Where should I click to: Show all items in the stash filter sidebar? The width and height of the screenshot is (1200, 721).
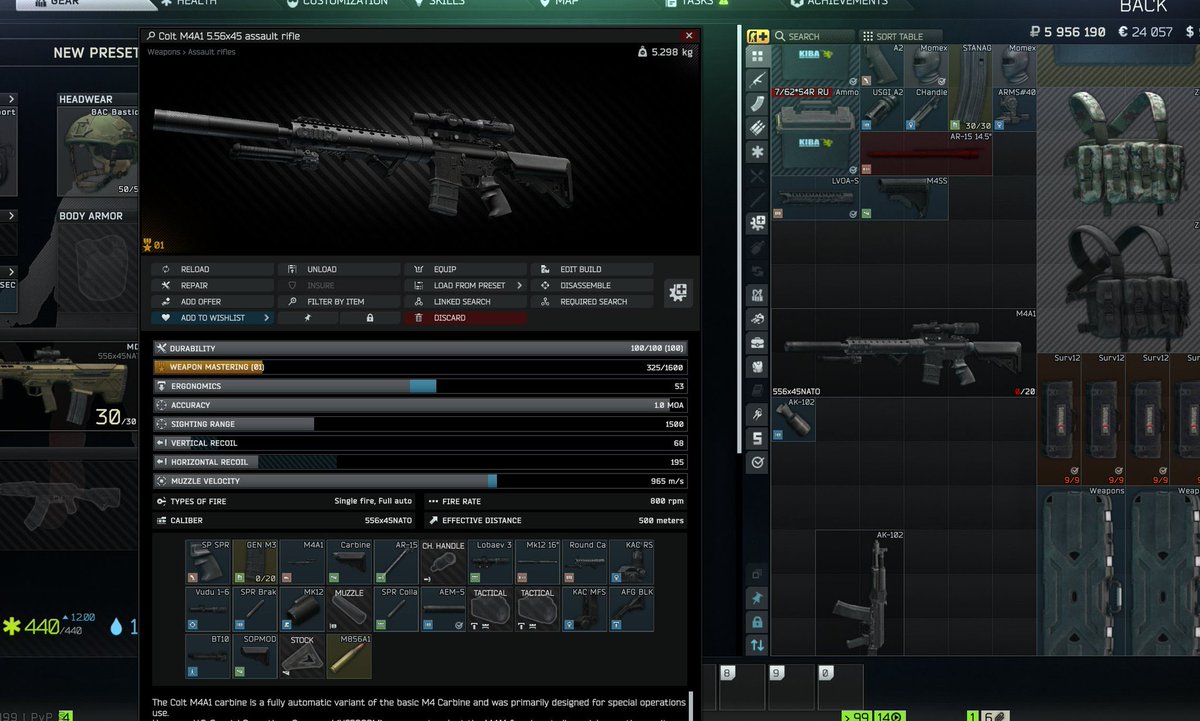tap(757, 56)
